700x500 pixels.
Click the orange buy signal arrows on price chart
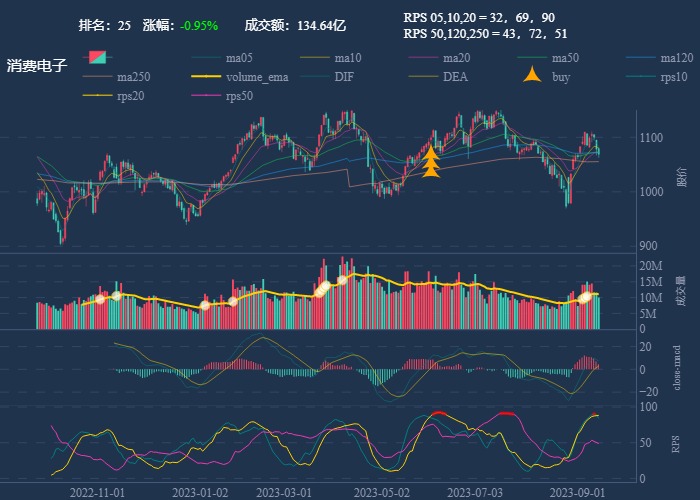[431, 163]
